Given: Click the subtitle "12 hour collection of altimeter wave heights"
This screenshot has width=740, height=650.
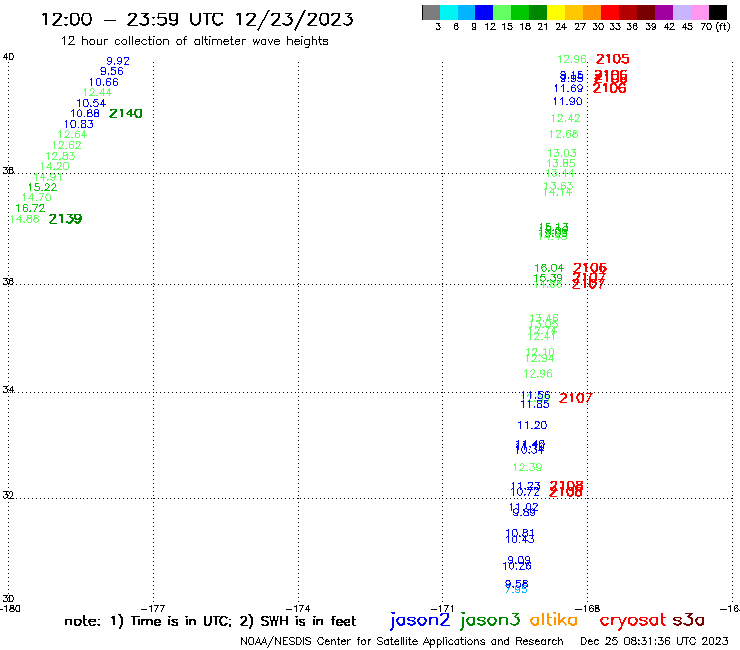Looking at the screenshot, I should tap(194, 41).
